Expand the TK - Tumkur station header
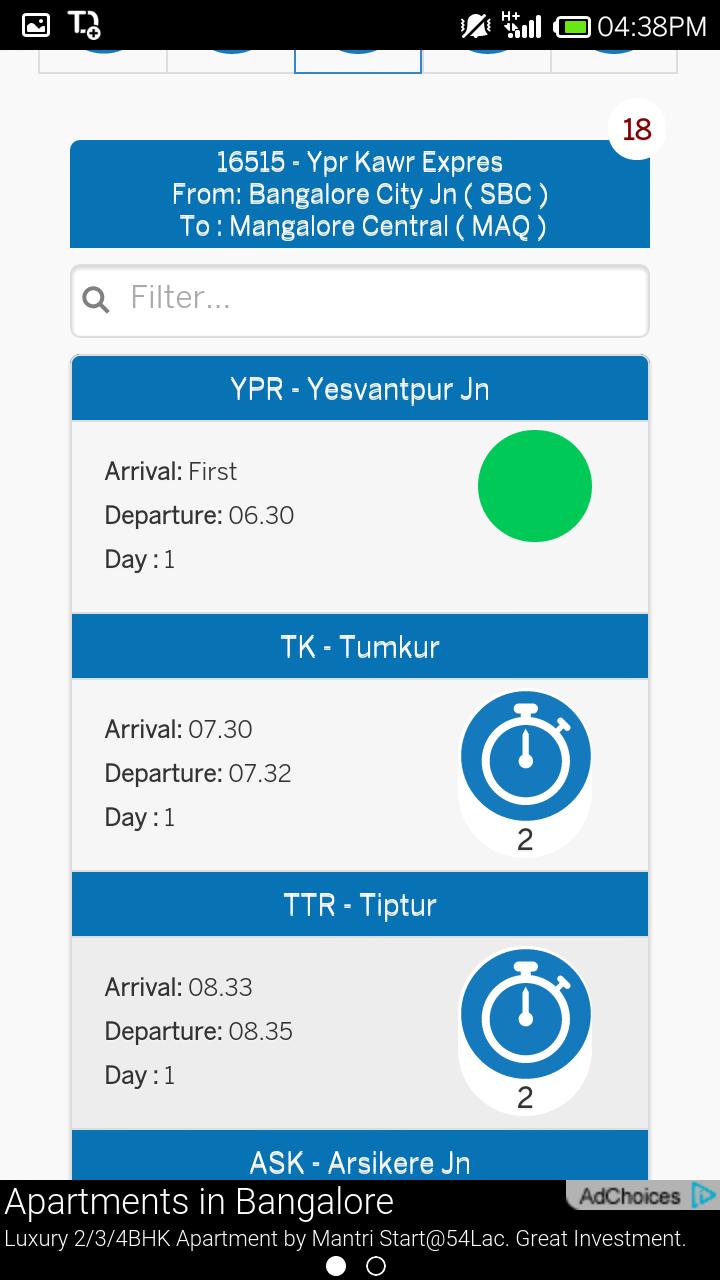720x1280 pixels. (359, 645)
